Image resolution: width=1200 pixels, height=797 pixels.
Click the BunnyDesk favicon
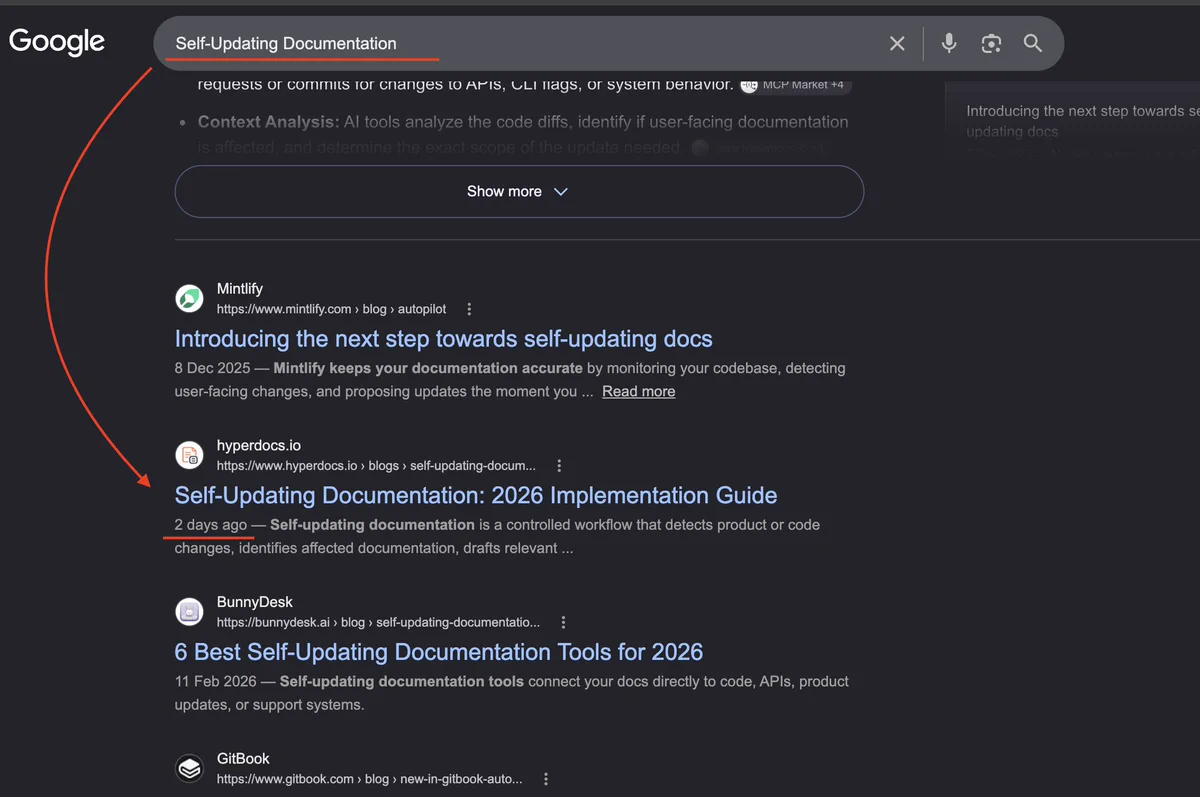pos(189,612)
